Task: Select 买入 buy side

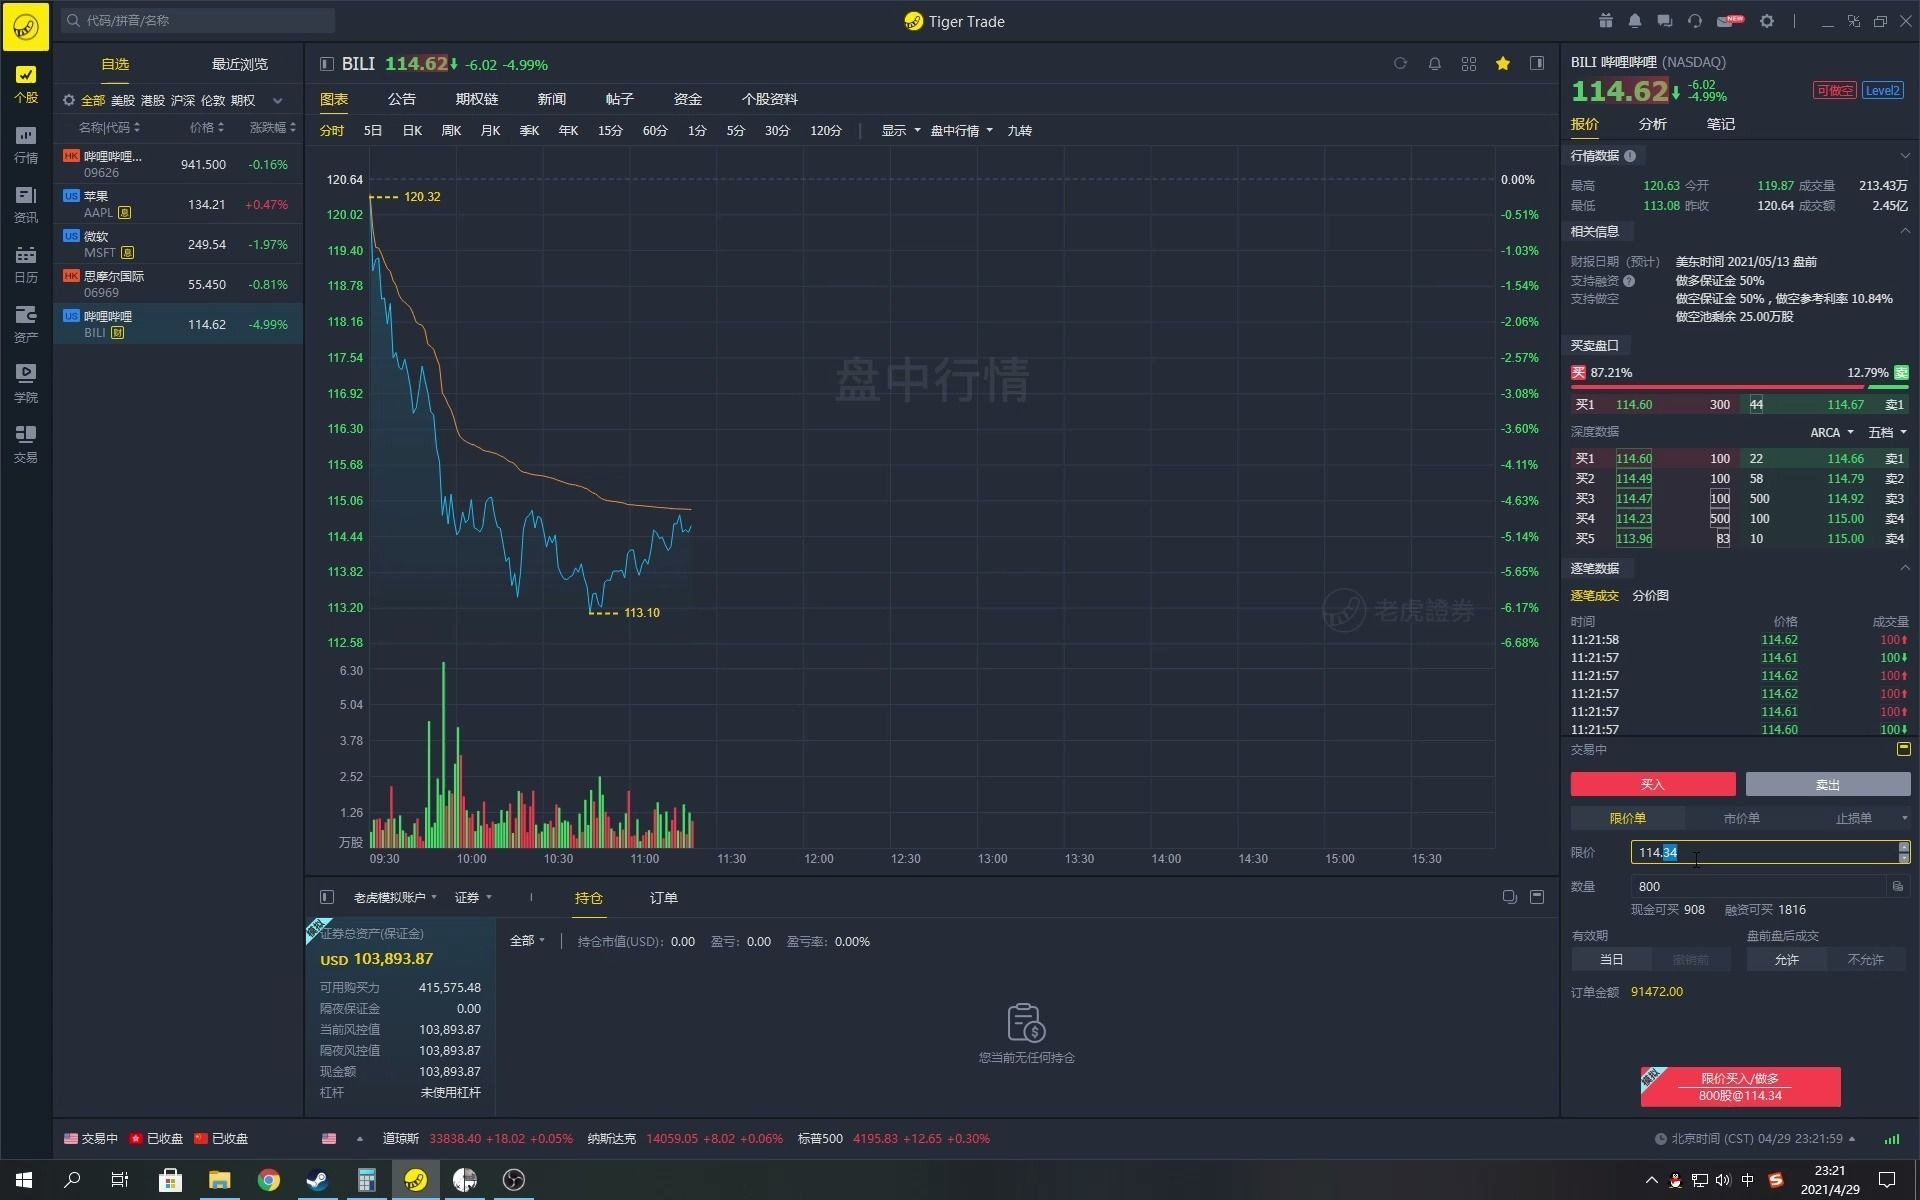Action: 1653,784
